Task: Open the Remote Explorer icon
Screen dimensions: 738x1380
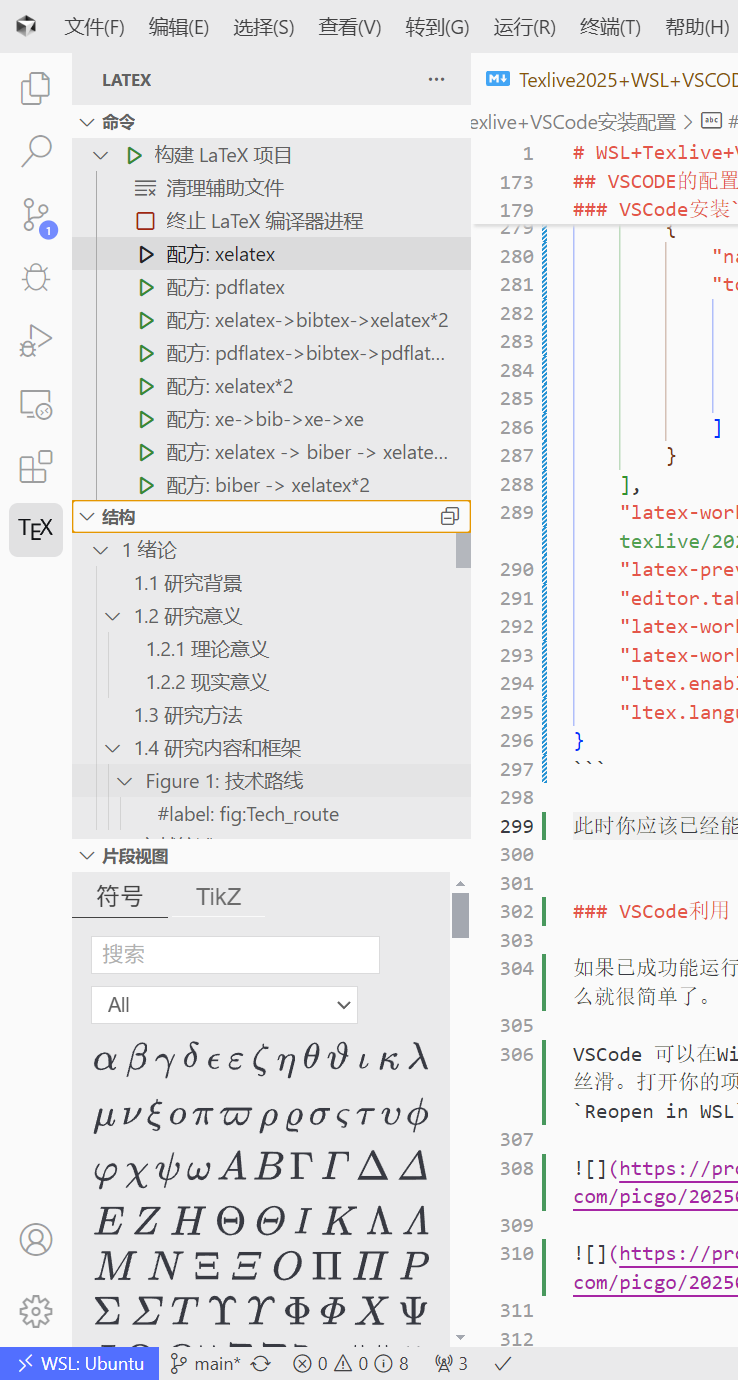Action: 36,404
